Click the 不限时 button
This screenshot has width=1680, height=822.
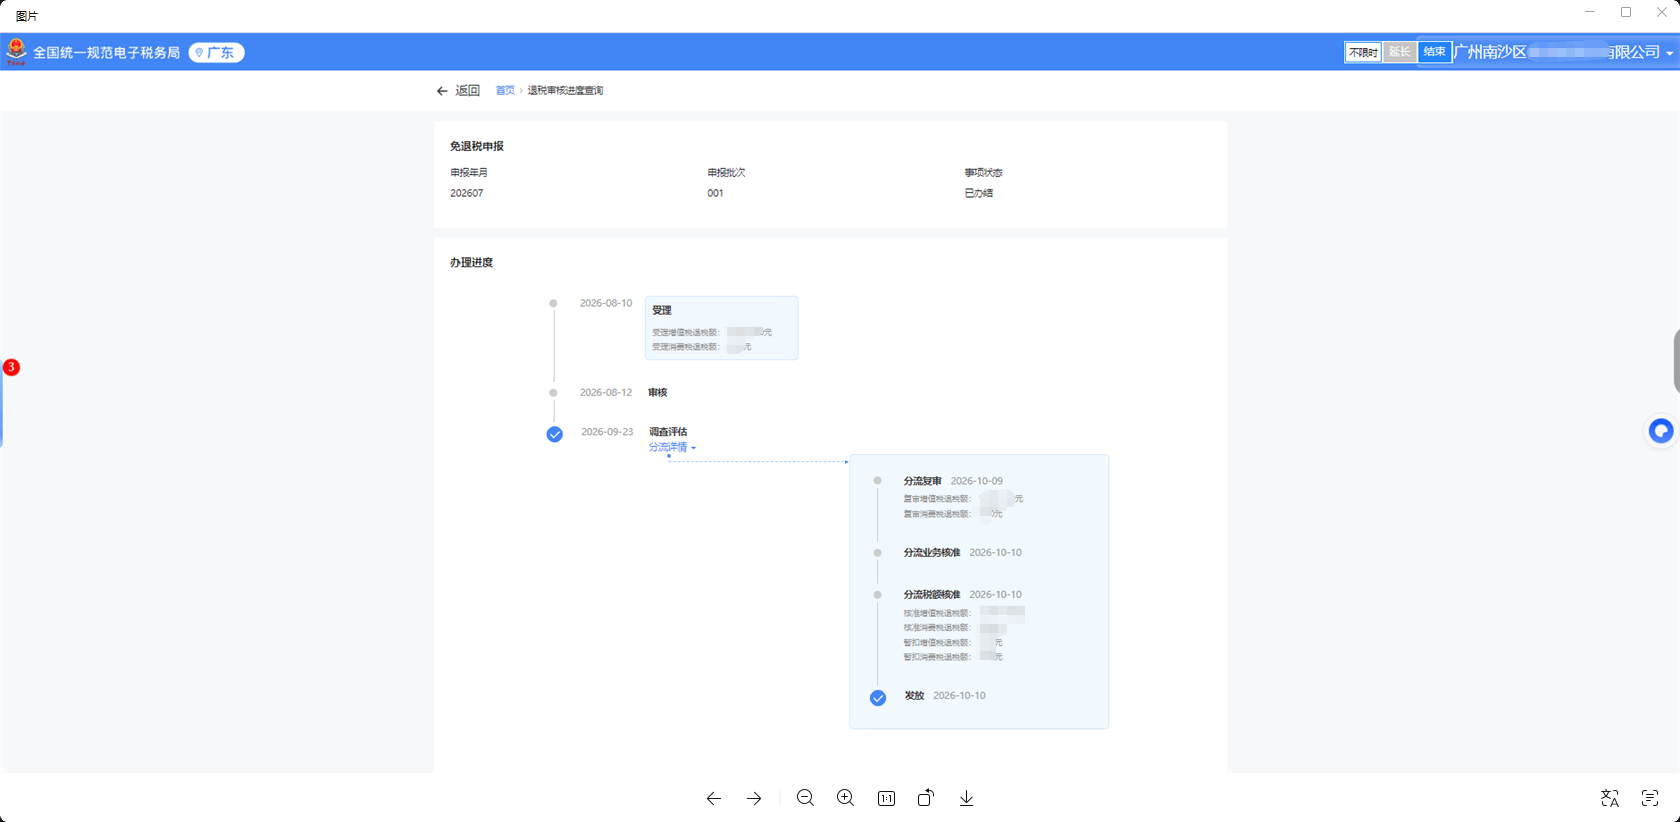click(x=1363, y=52)
